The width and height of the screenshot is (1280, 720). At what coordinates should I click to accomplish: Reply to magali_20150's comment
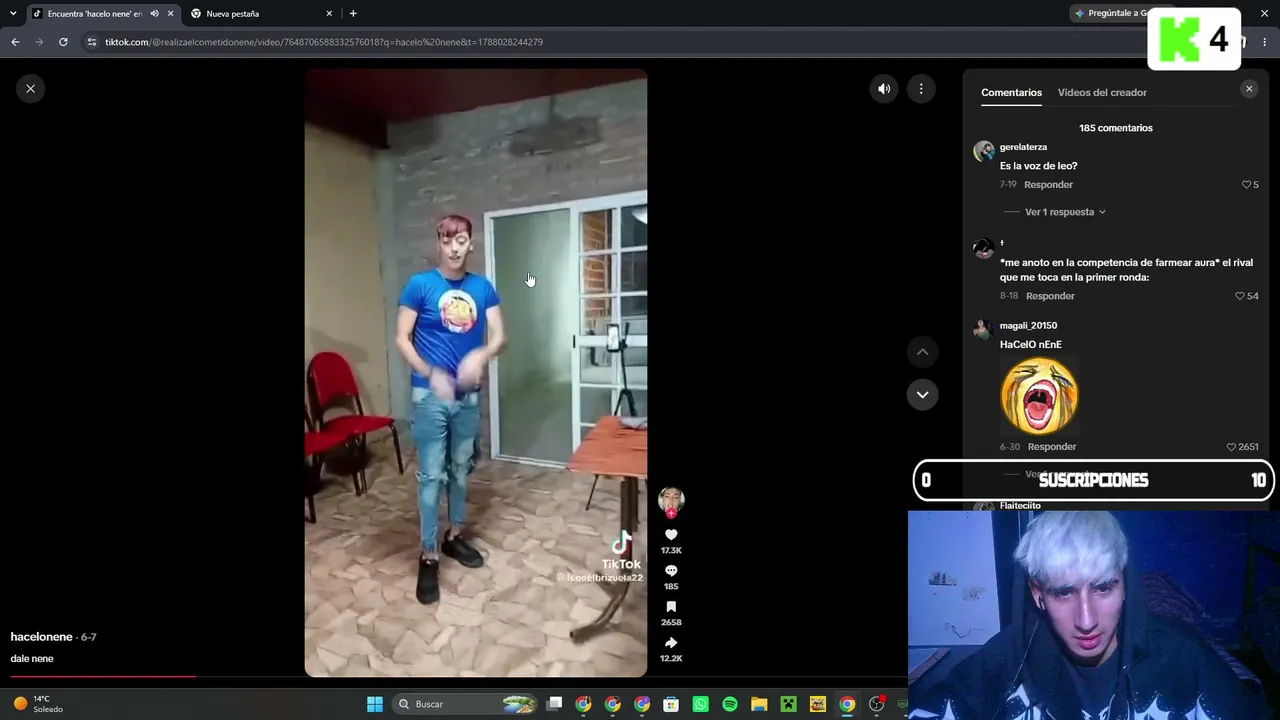(x=1052, y=447)
